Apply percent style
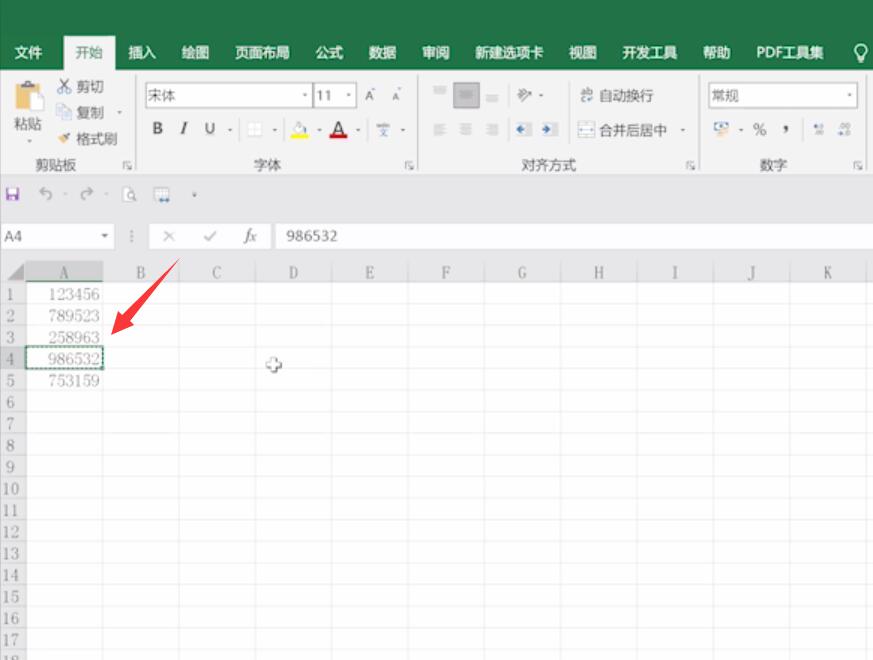 coord(759,130)
